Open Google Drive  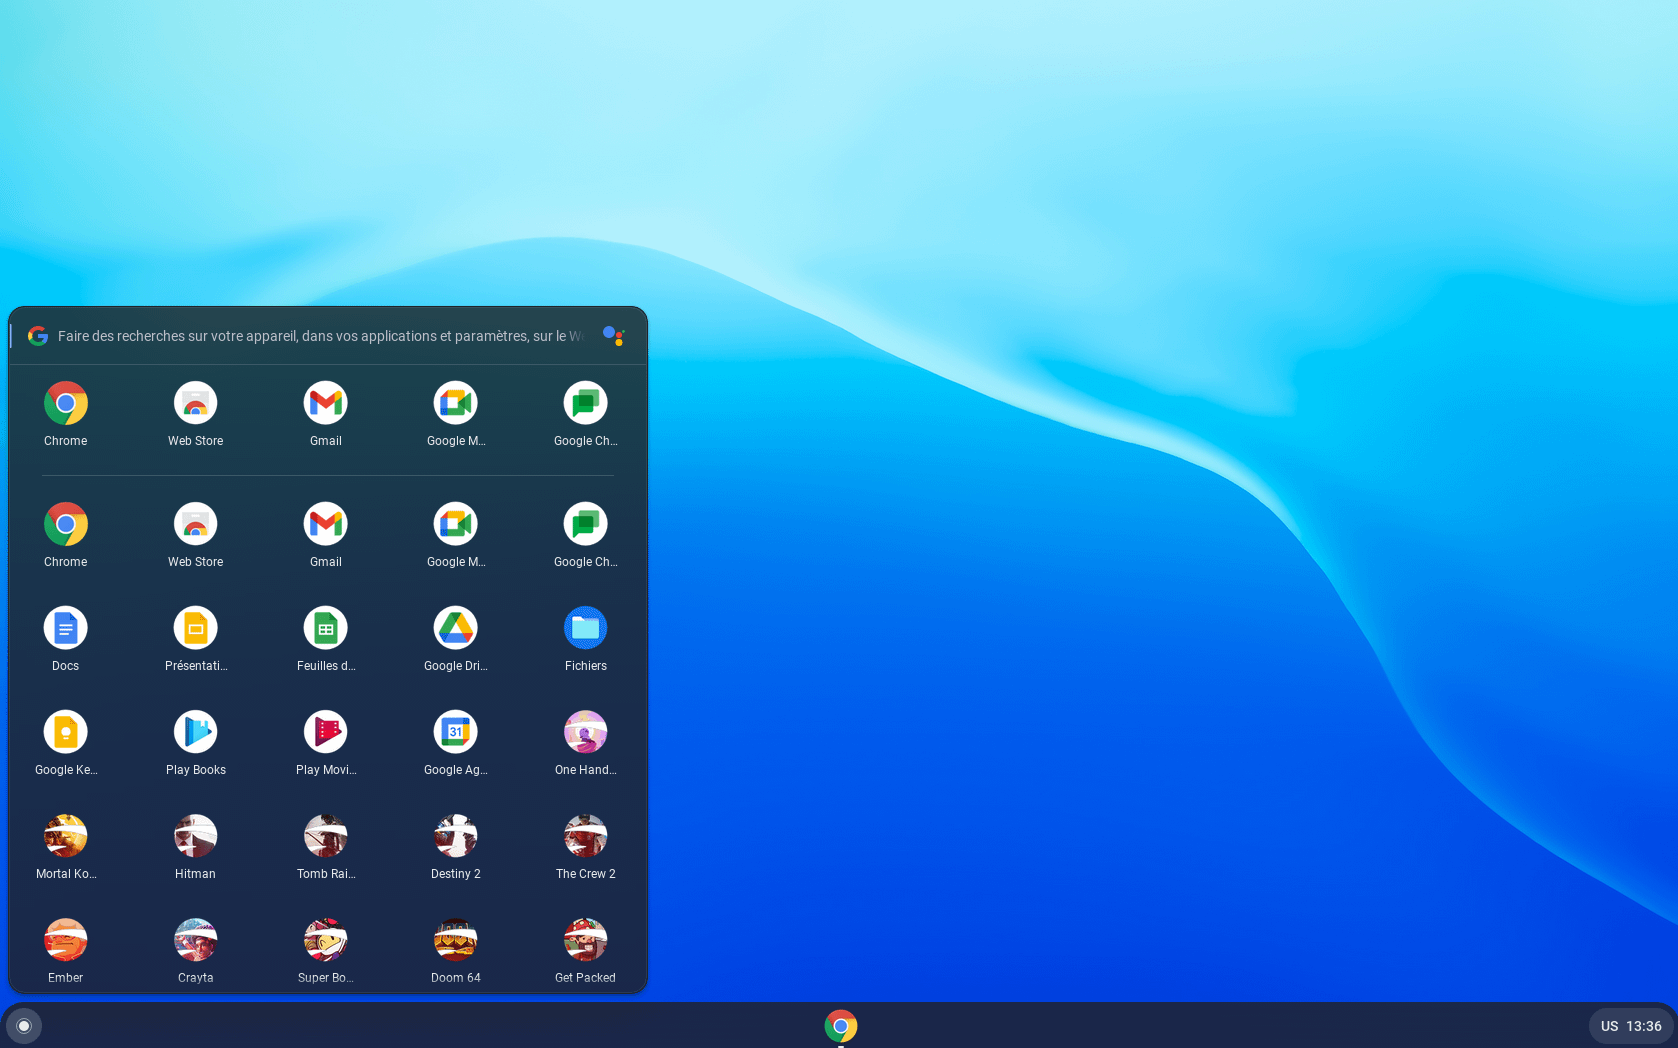455,627
